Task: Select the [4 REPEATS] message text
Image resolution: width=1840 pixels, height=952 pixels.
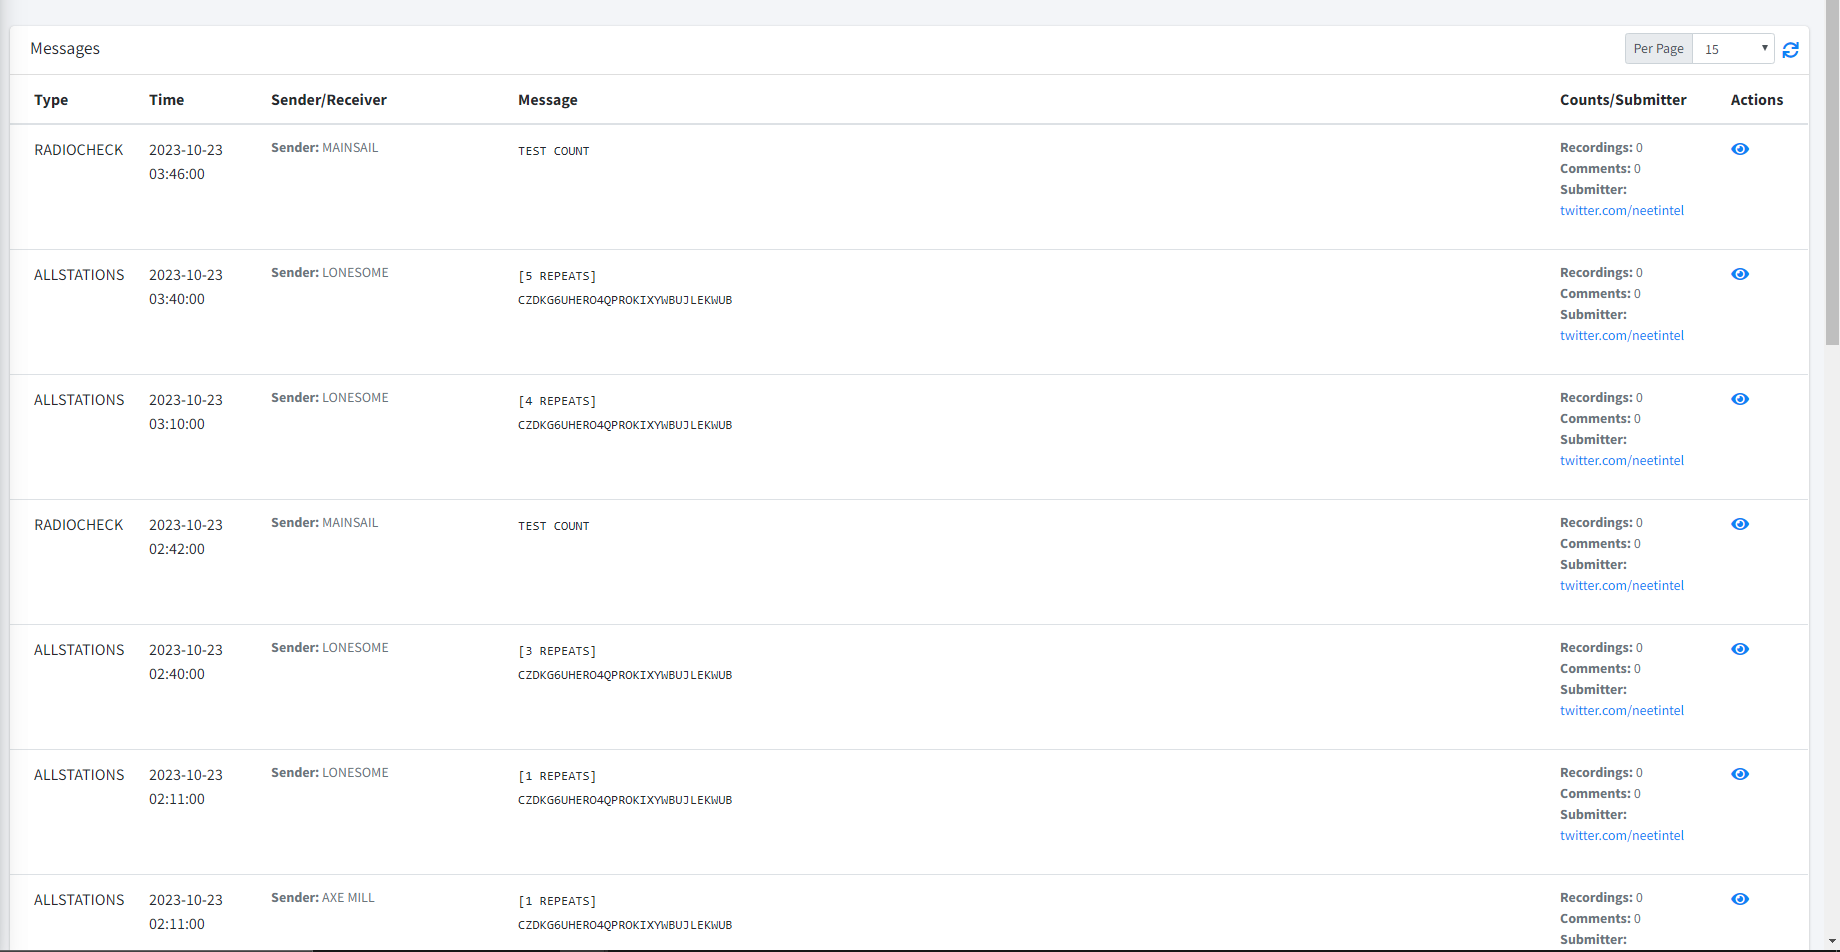Action: point(557,401)
